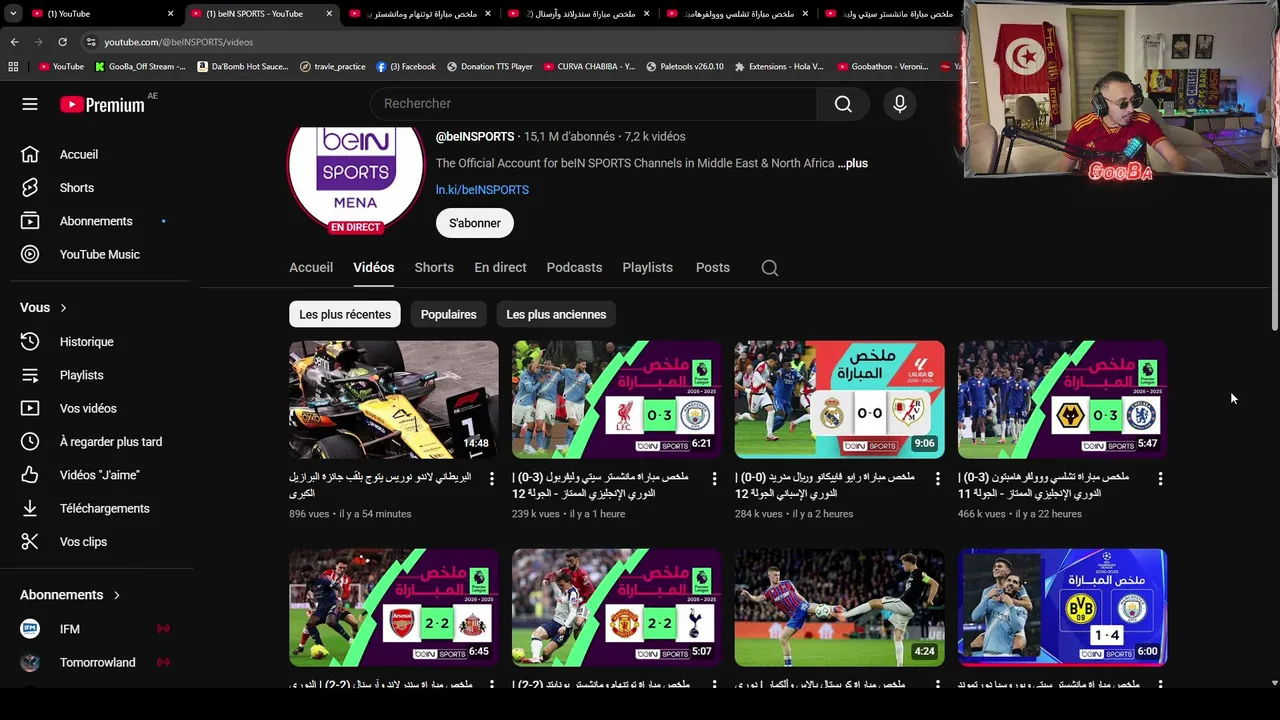The image size is (1280, 720).
Task: Switch to the Playlists channel tab
Action: (647, 268)
